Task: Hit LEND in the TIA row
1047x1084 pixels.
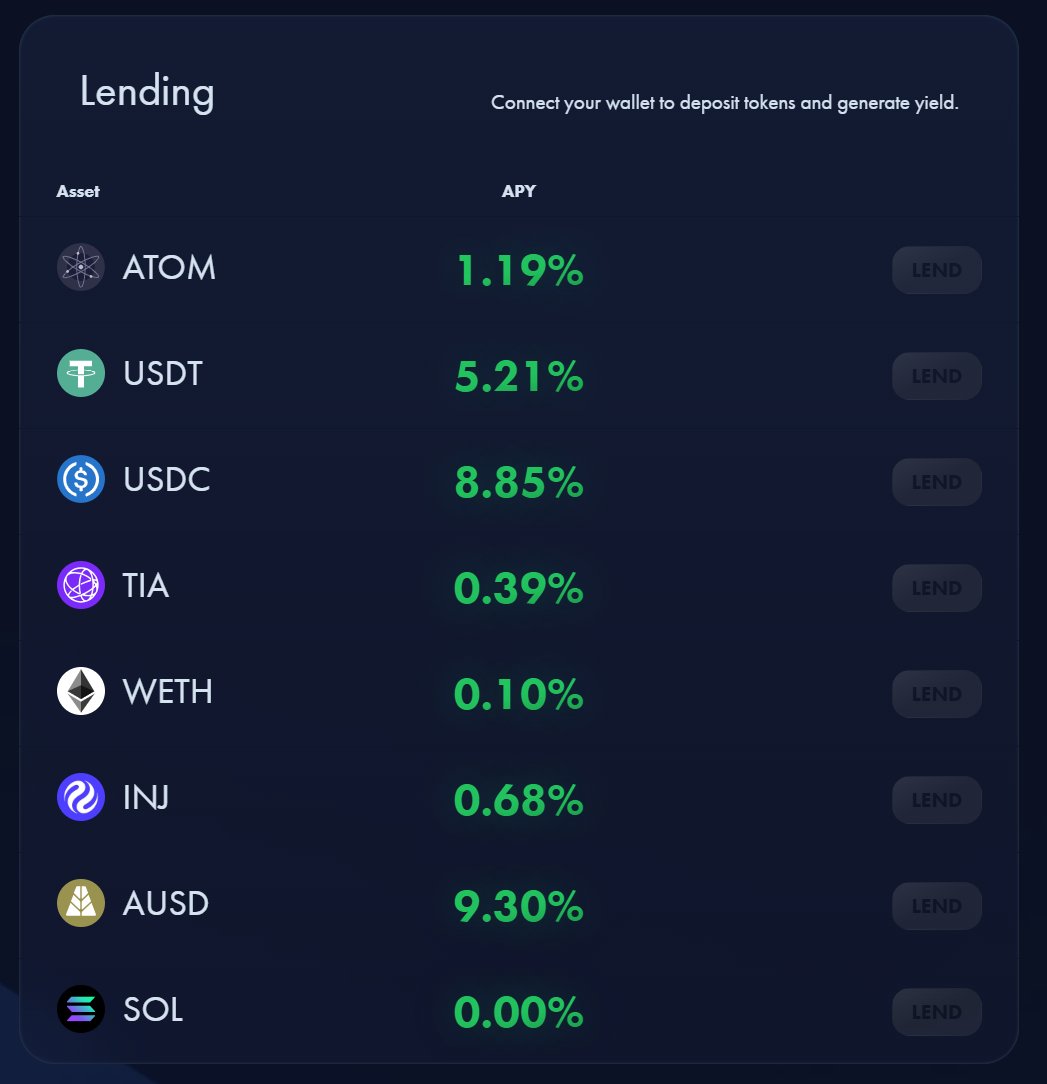Action: (x=936, y=588)
